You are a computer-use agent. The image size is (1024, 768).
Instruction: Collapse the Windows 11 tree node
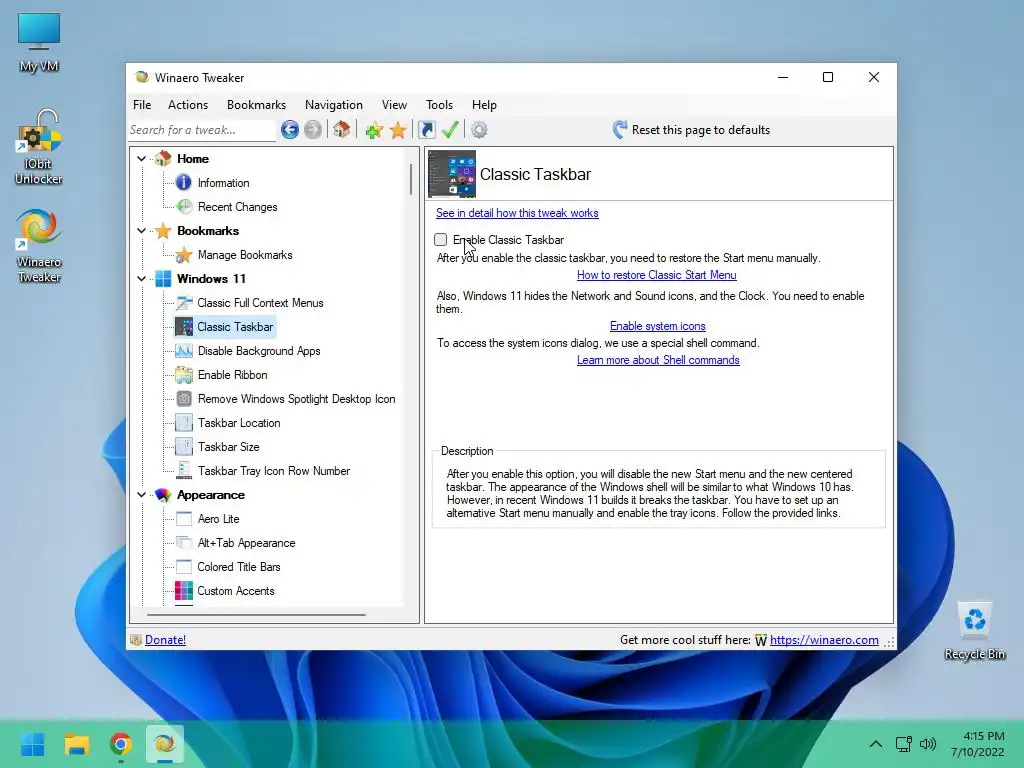(x=142, y=279)
